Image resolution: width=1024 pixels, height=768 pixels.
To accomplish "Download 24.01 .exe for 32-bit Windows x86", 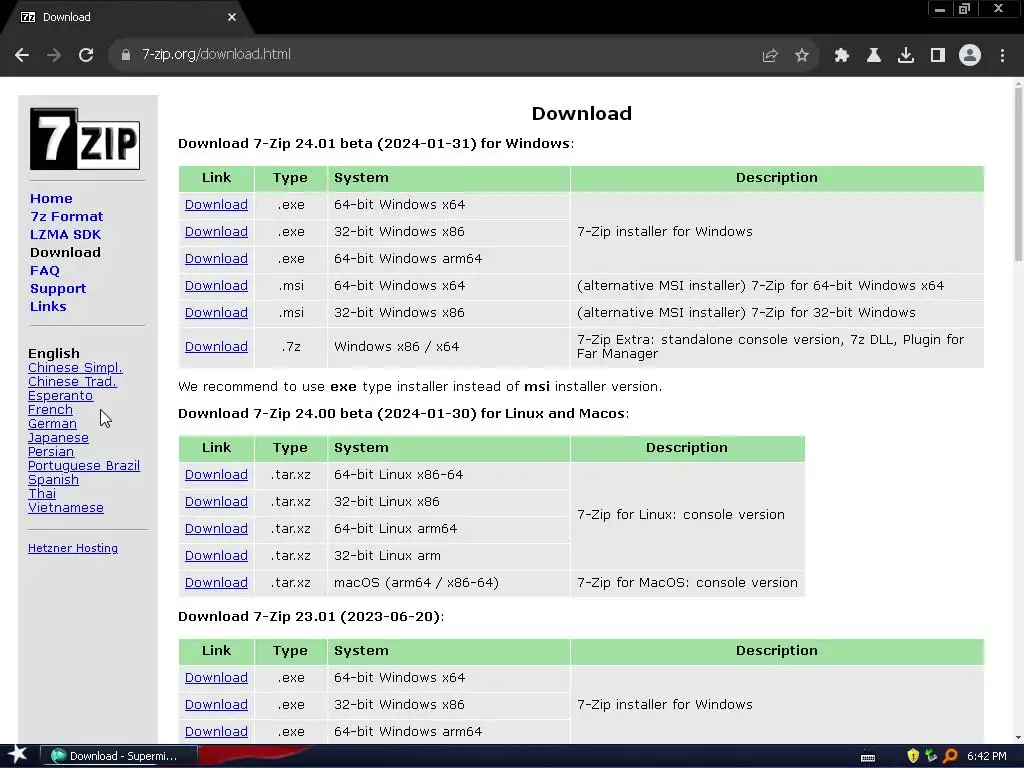I will coord(216,232).
